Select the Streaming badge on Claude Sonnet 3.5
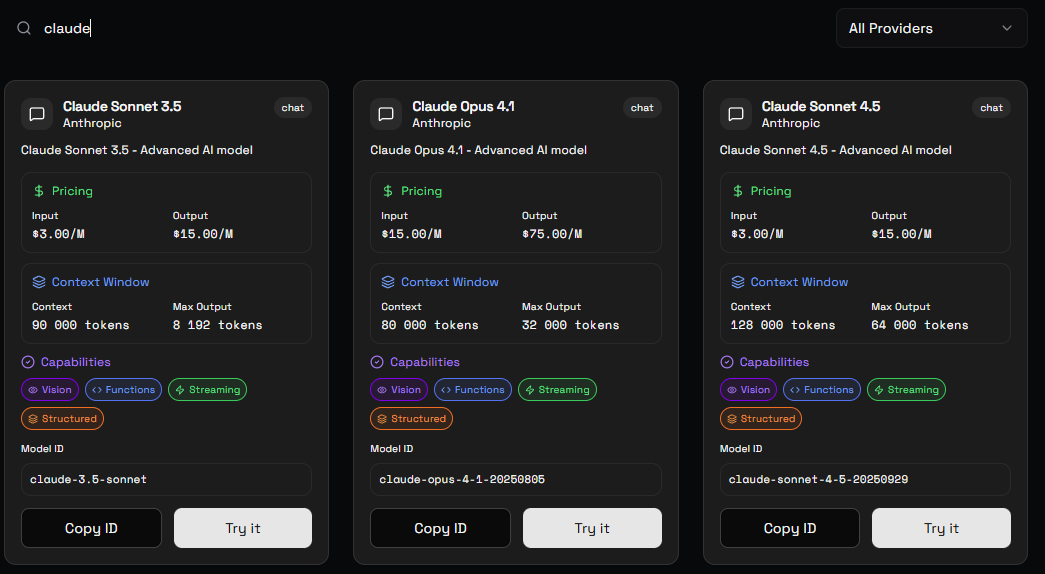 [207, 390]
